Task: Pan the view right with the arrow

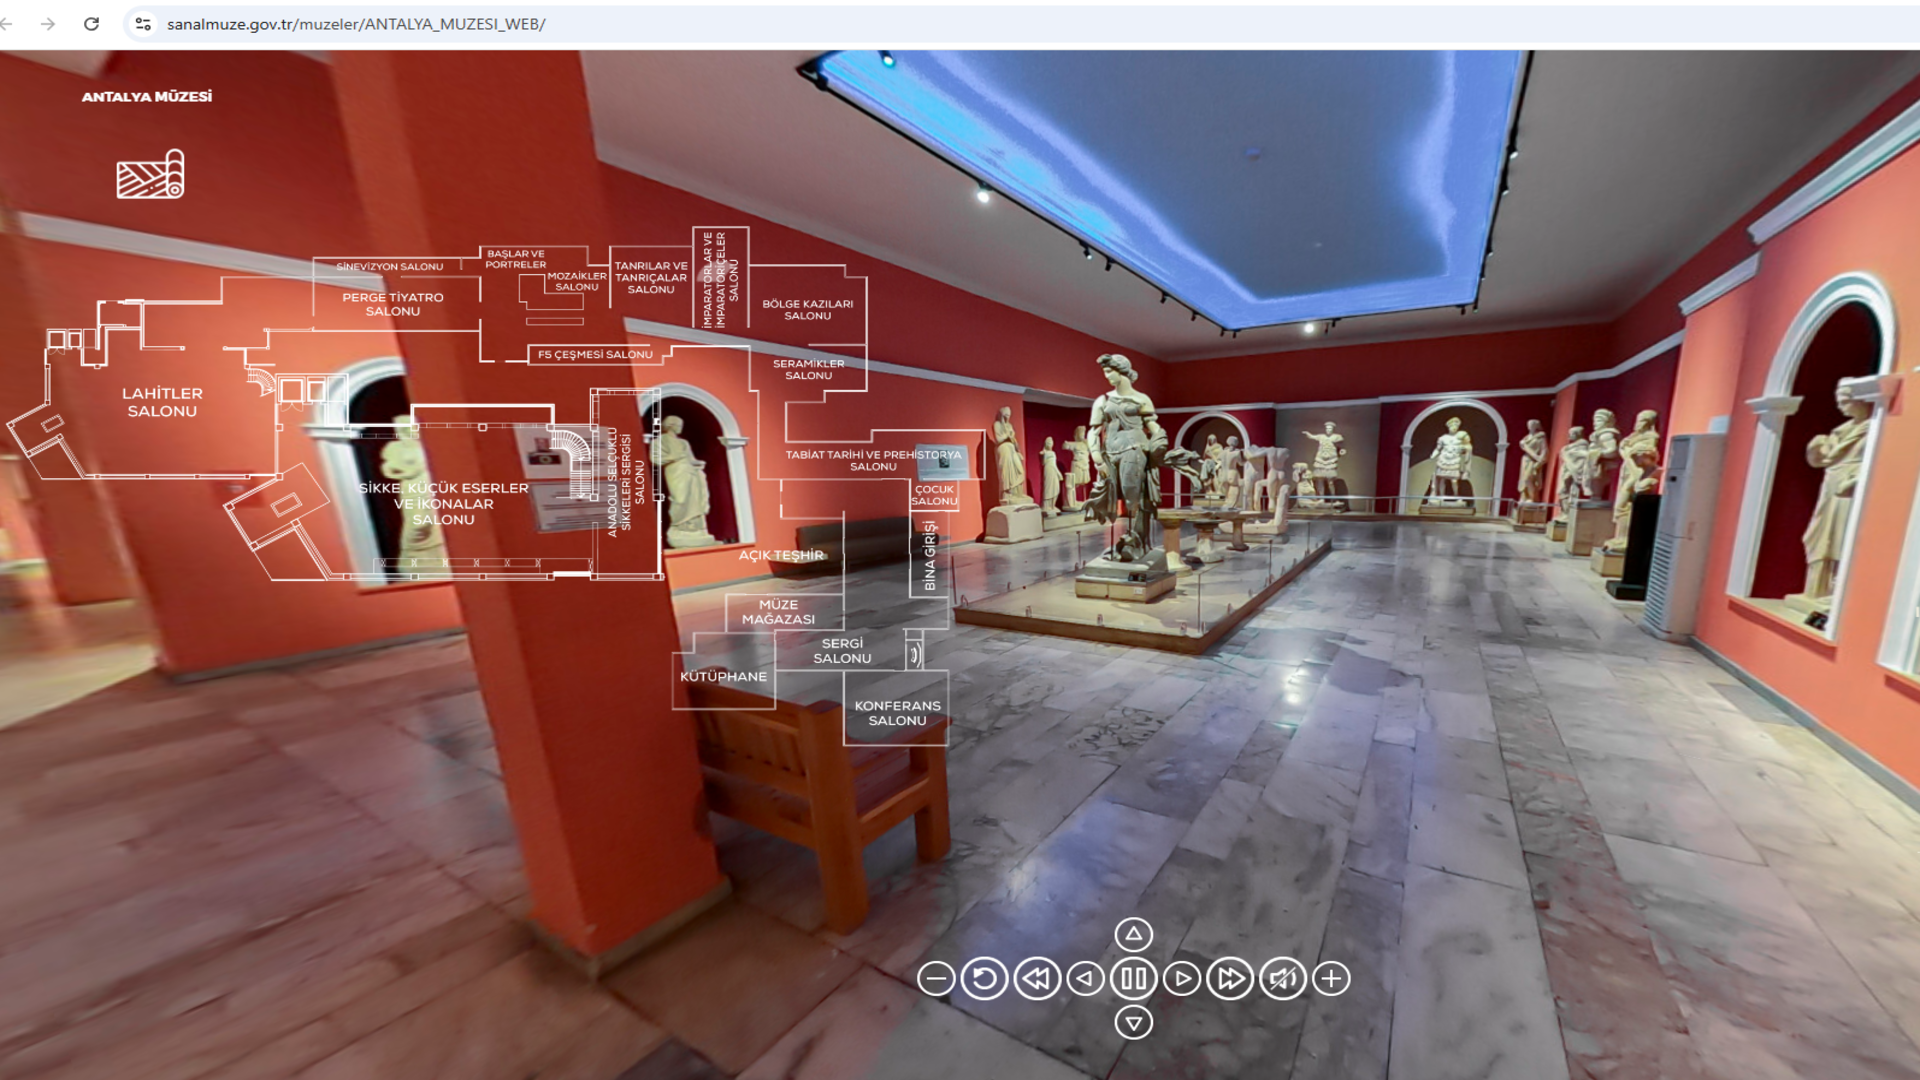Action: (1182, 979)
